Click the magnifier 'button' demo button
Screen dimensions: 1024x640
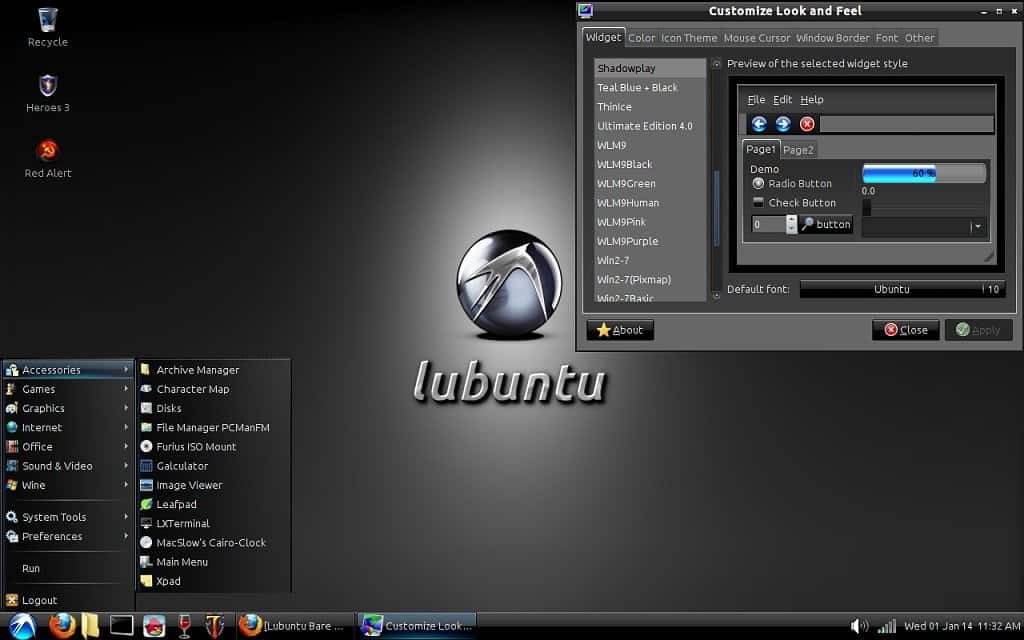click(x=826, y=224)
